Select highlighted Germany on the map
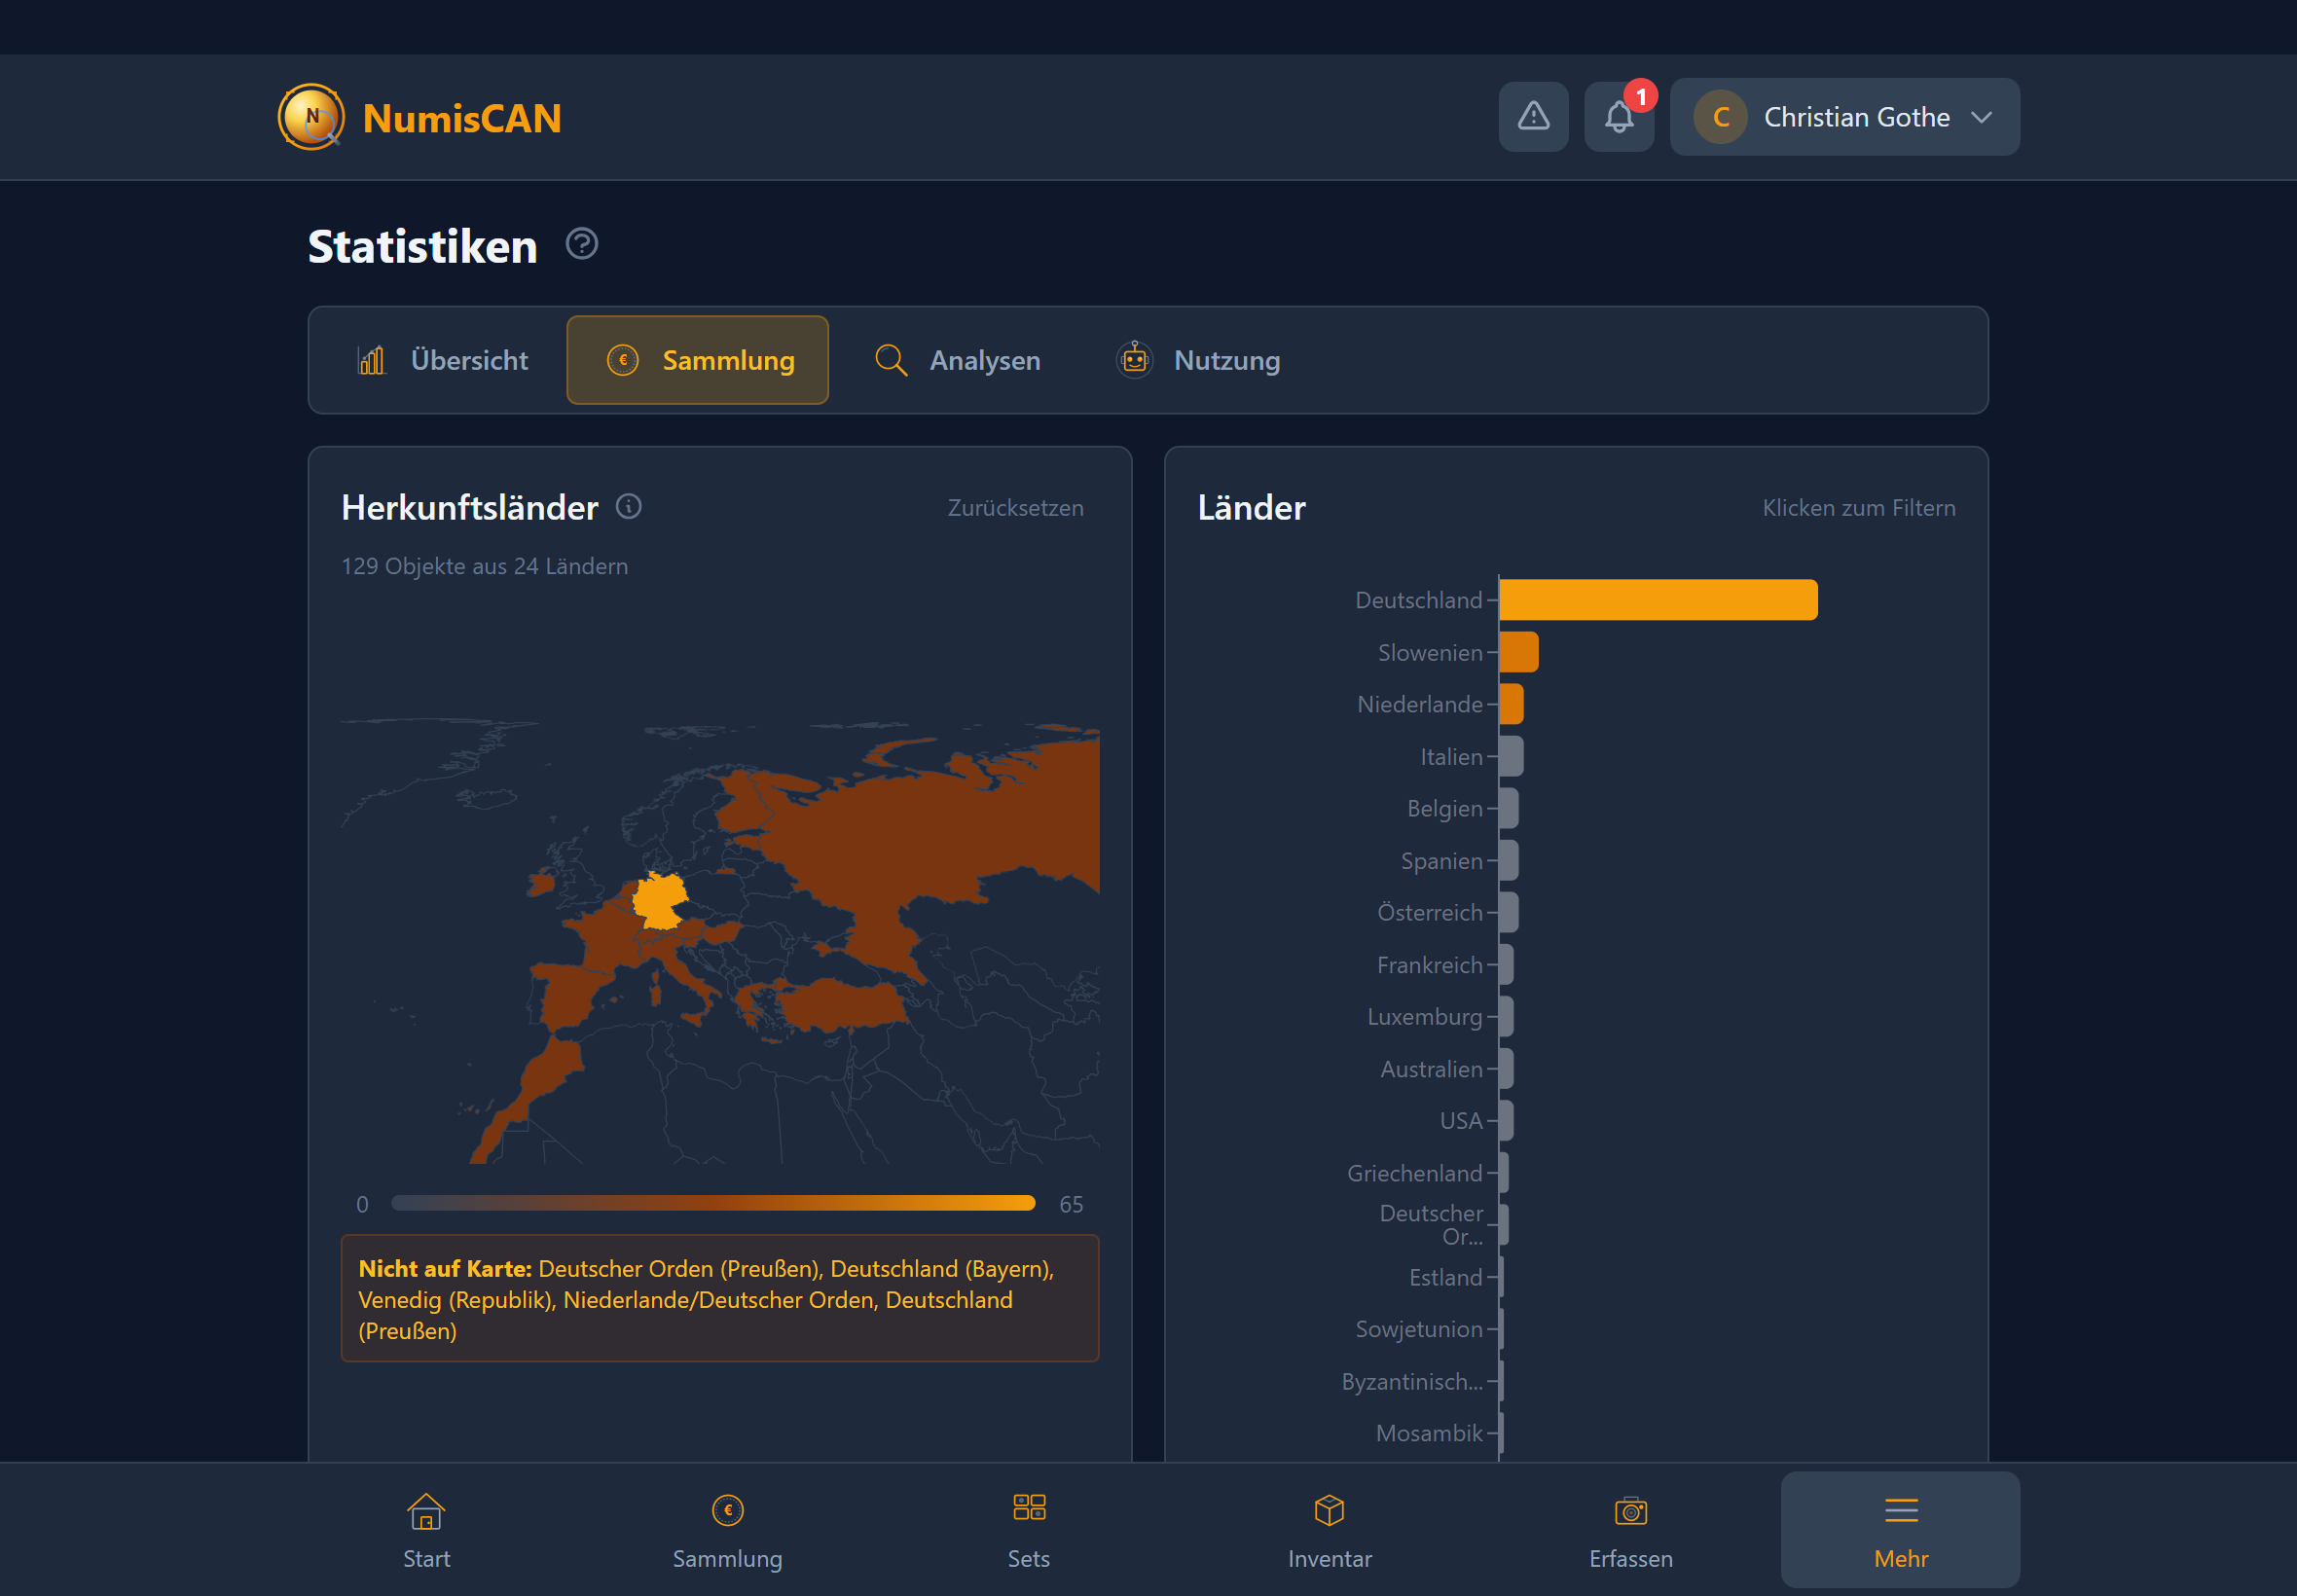 (658, 900)
